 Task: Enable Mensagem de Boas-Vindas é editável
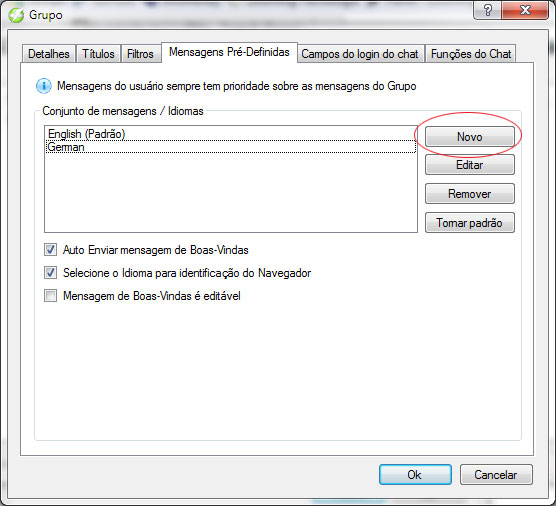(x=50, y=295)
